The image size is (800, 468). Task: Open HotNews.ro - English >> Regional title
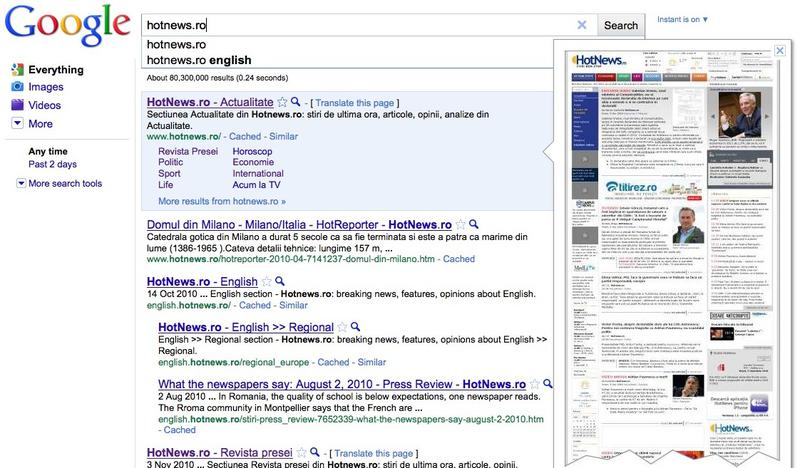click(246, 327)
